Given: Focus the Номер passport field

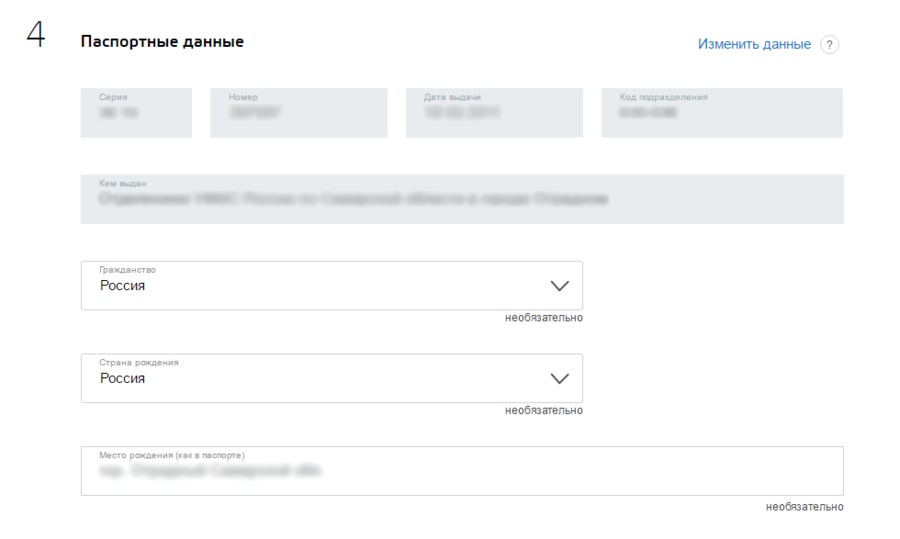Looking at the screenshot, I should tap(299, 113).
